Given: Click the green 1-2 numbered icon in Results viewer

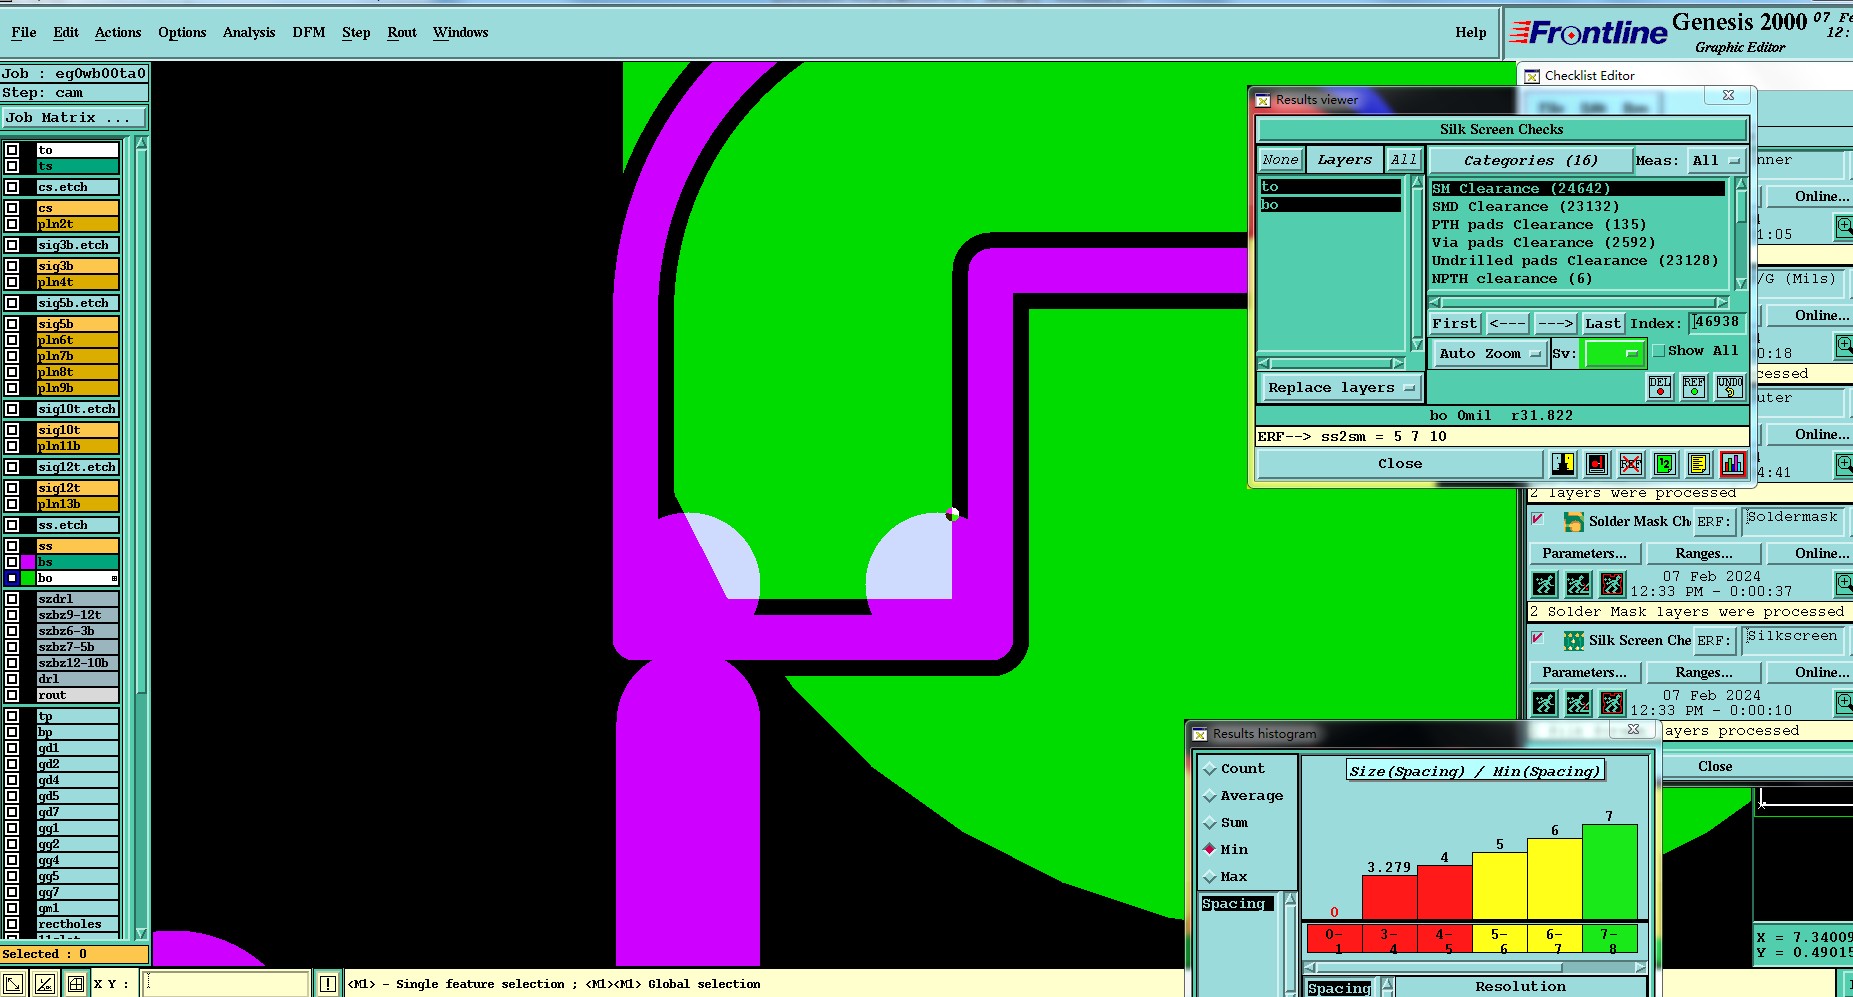Looking at the screenshot, I should (x=1665, y=464).
